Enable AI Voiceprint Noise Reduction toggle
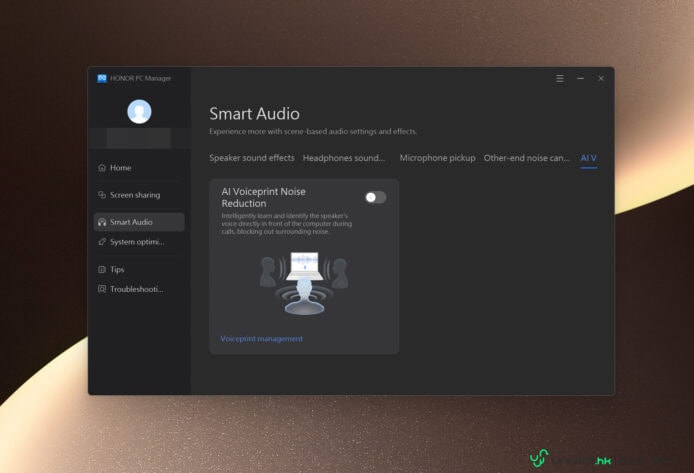Viewport: 694px width, 473px height. pyautogui.click(x=375, y=197)
